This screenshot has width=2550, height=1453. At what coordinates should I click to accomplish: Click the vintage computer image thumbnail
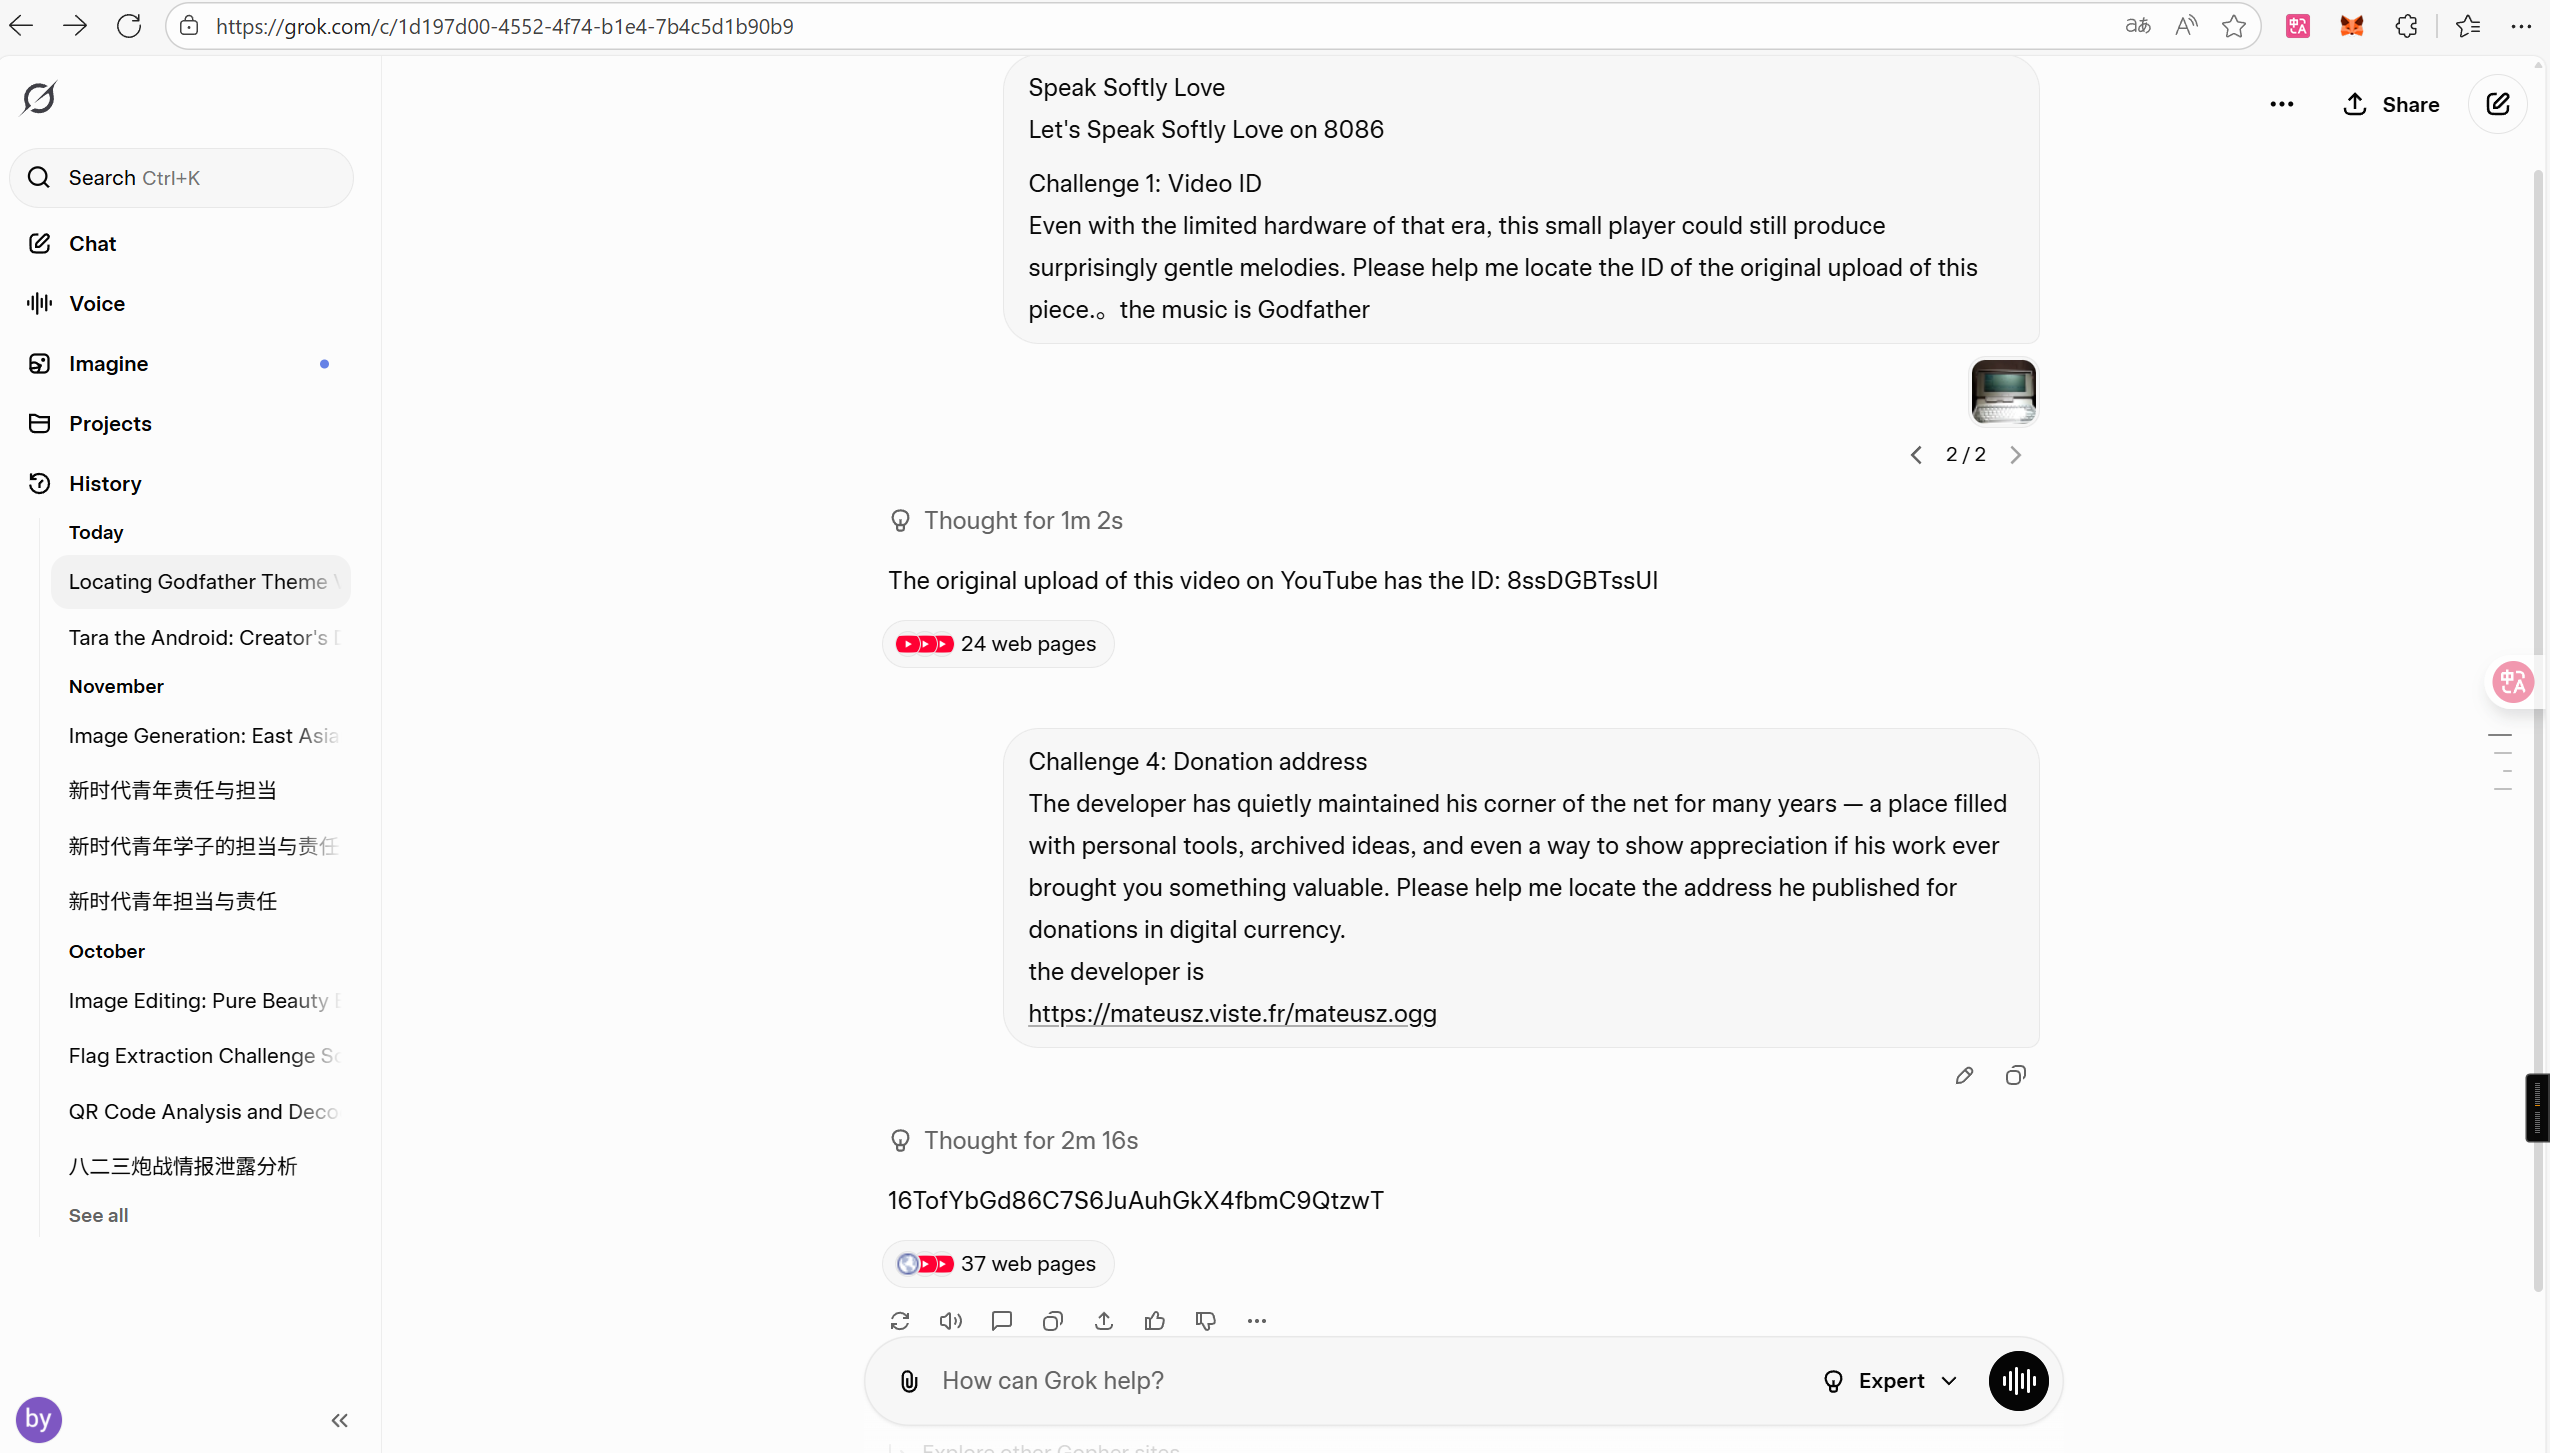click(2003, 392)
